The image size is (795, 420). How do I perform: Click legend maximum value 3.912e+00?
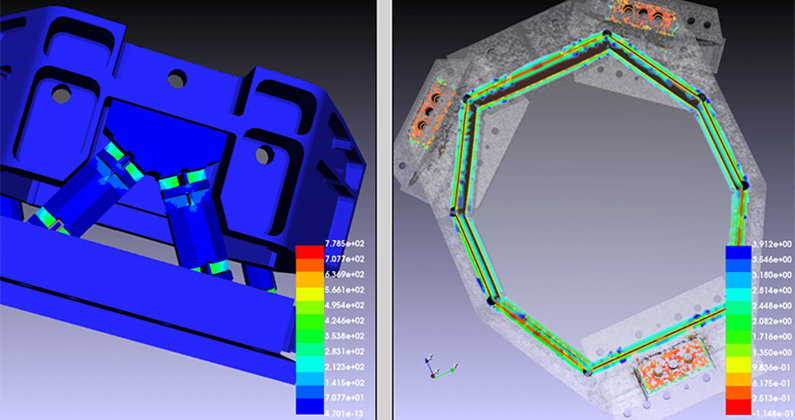pyautogui.click(x=773, y=244)
